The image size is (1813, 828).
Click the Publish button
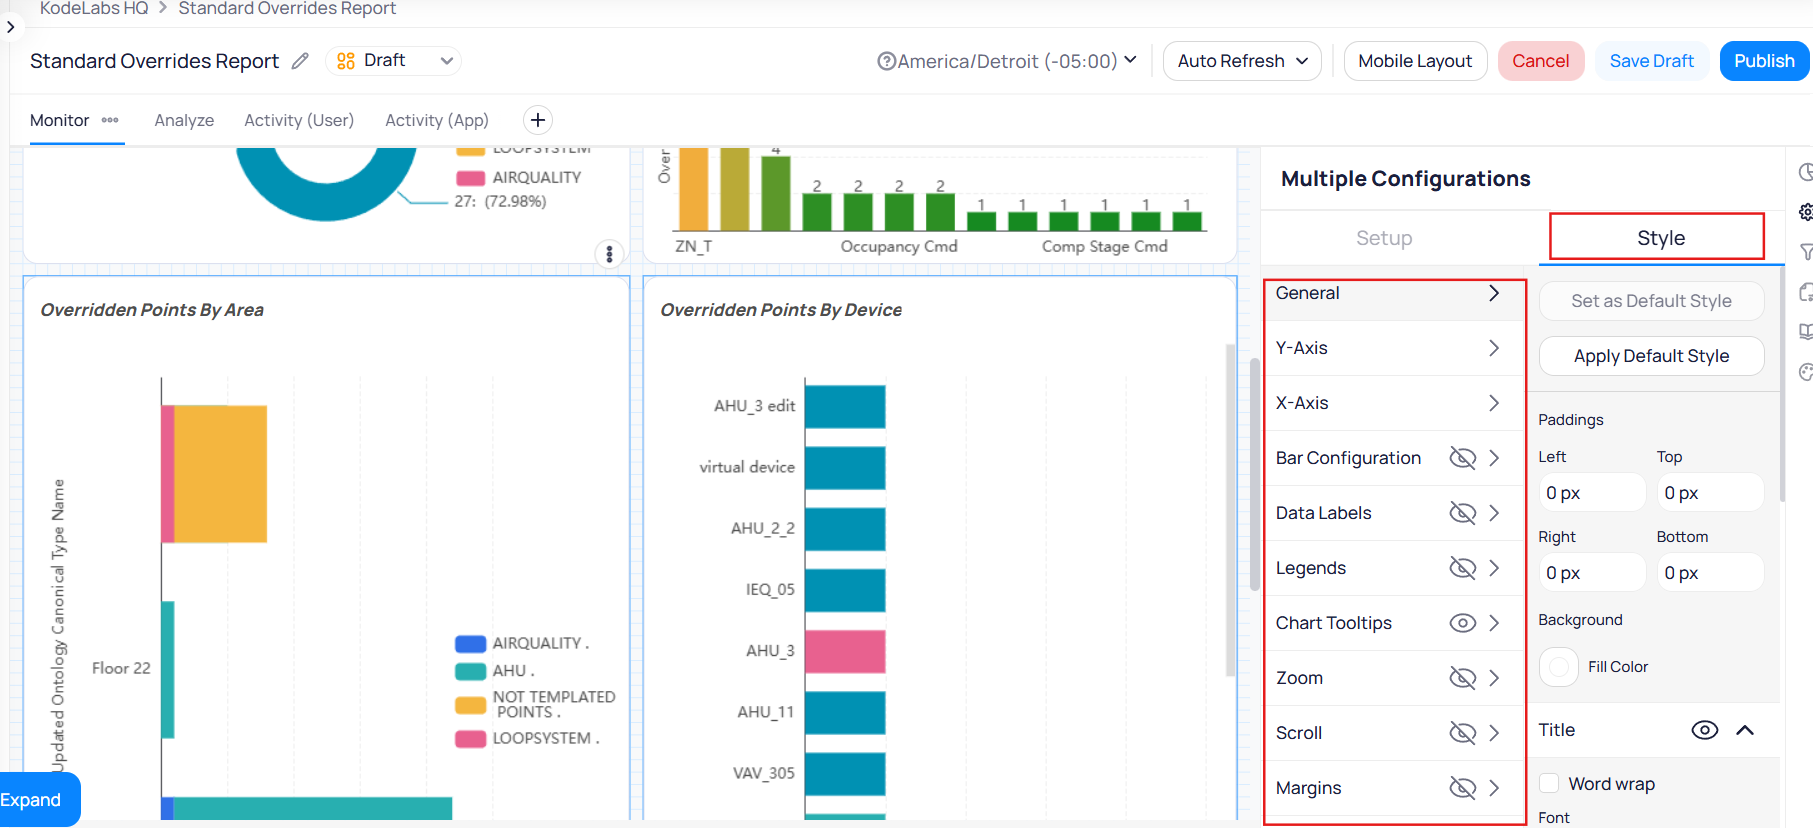(x=1763, y=61)
